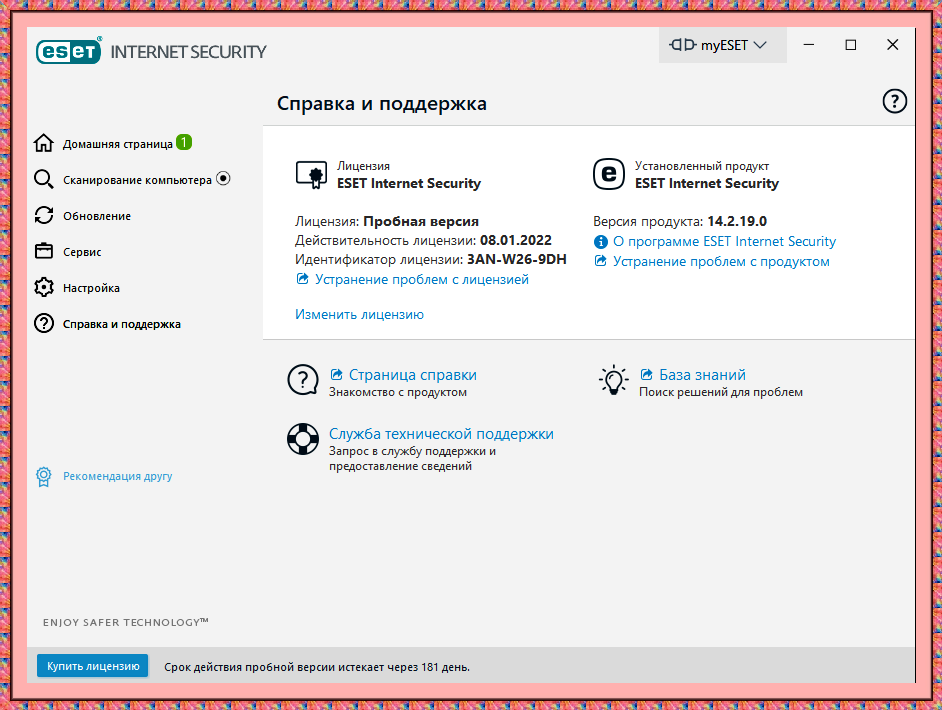Click the green notification badge on Домашняя страница

[x=184, y=142]
